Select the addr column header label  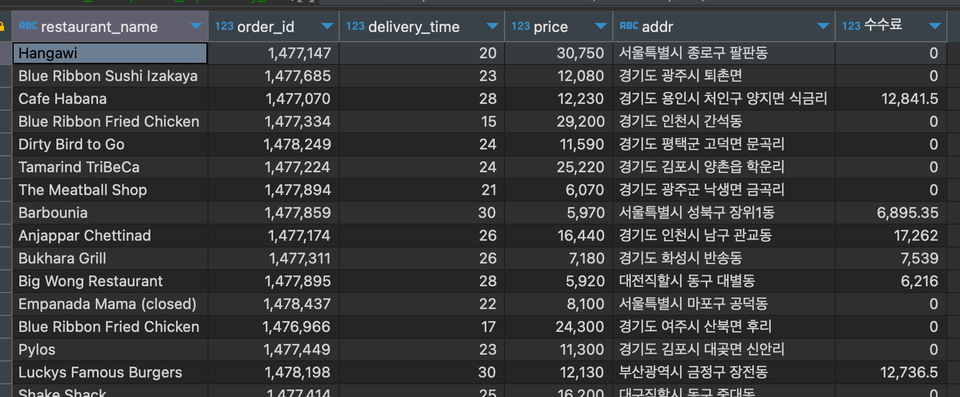pyautogui.click(x=658, y=27)
